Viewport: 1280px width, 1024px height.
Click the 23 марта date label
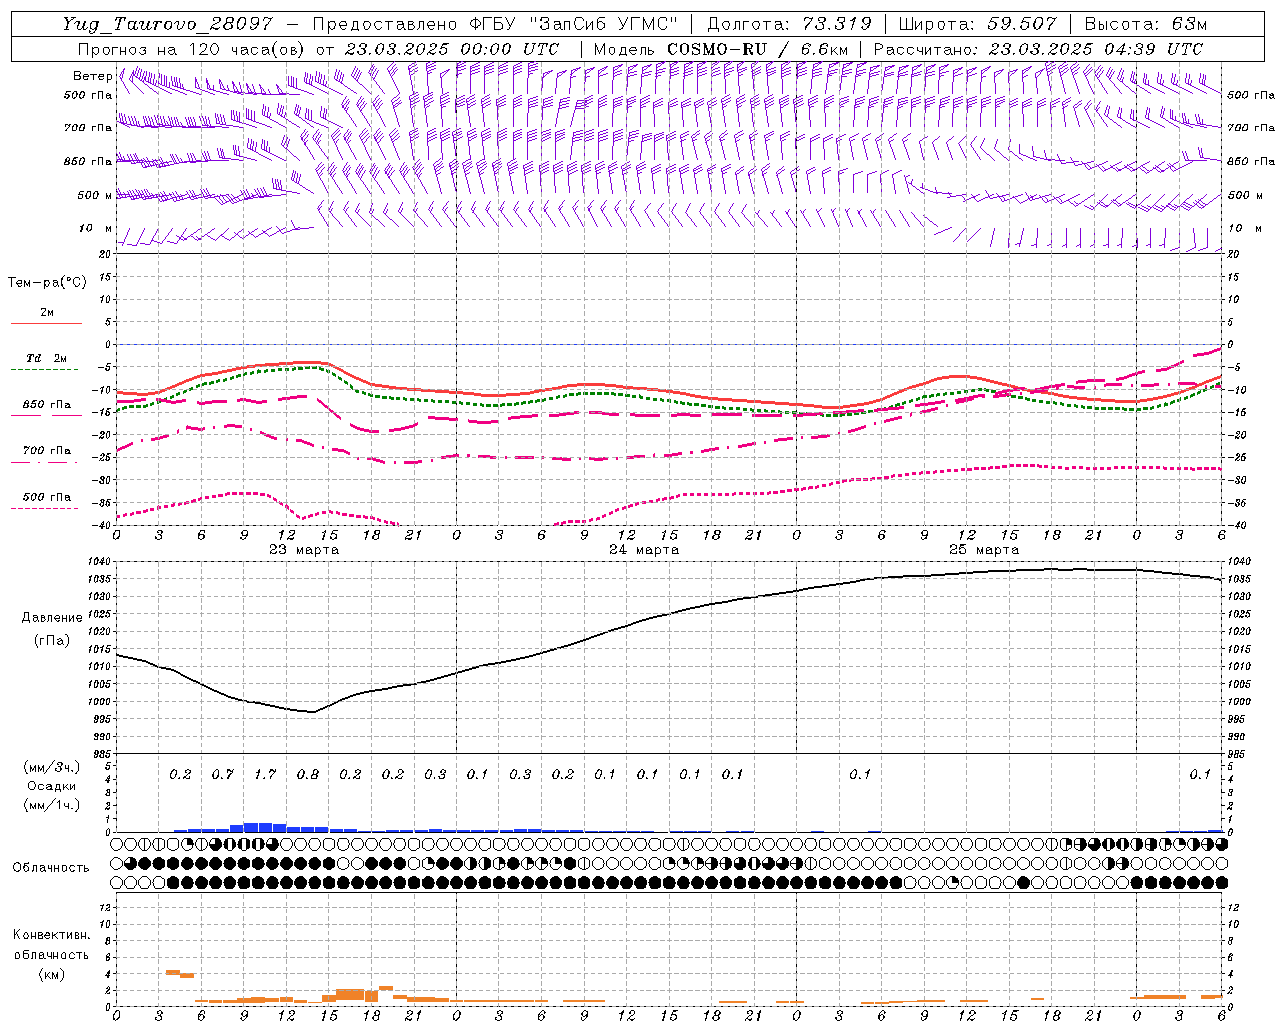point(304,550)
